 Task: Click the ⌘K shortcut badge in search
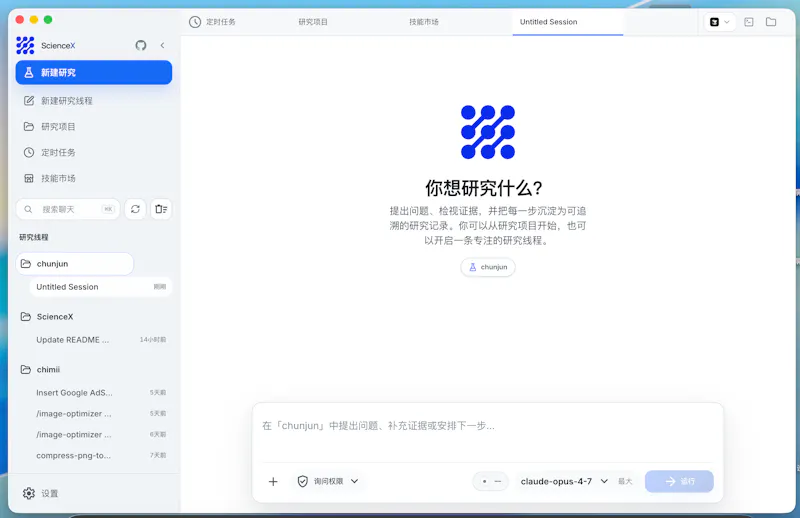point(108,209)
